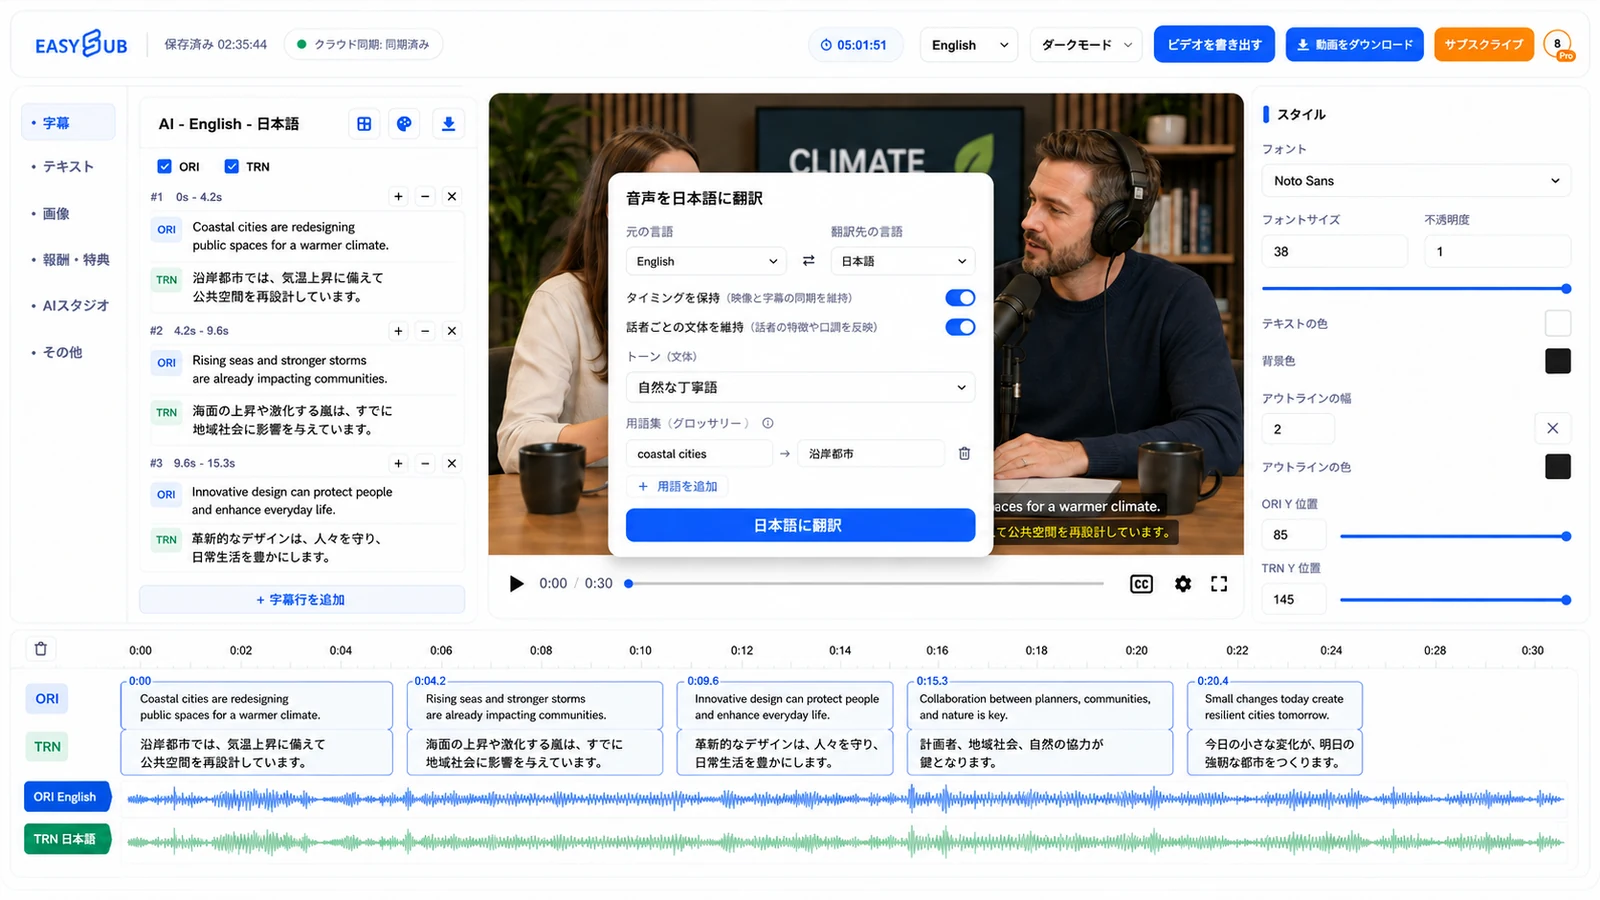
Task: Open the dark mode dropdown
Action: [x=1086, y=45]
